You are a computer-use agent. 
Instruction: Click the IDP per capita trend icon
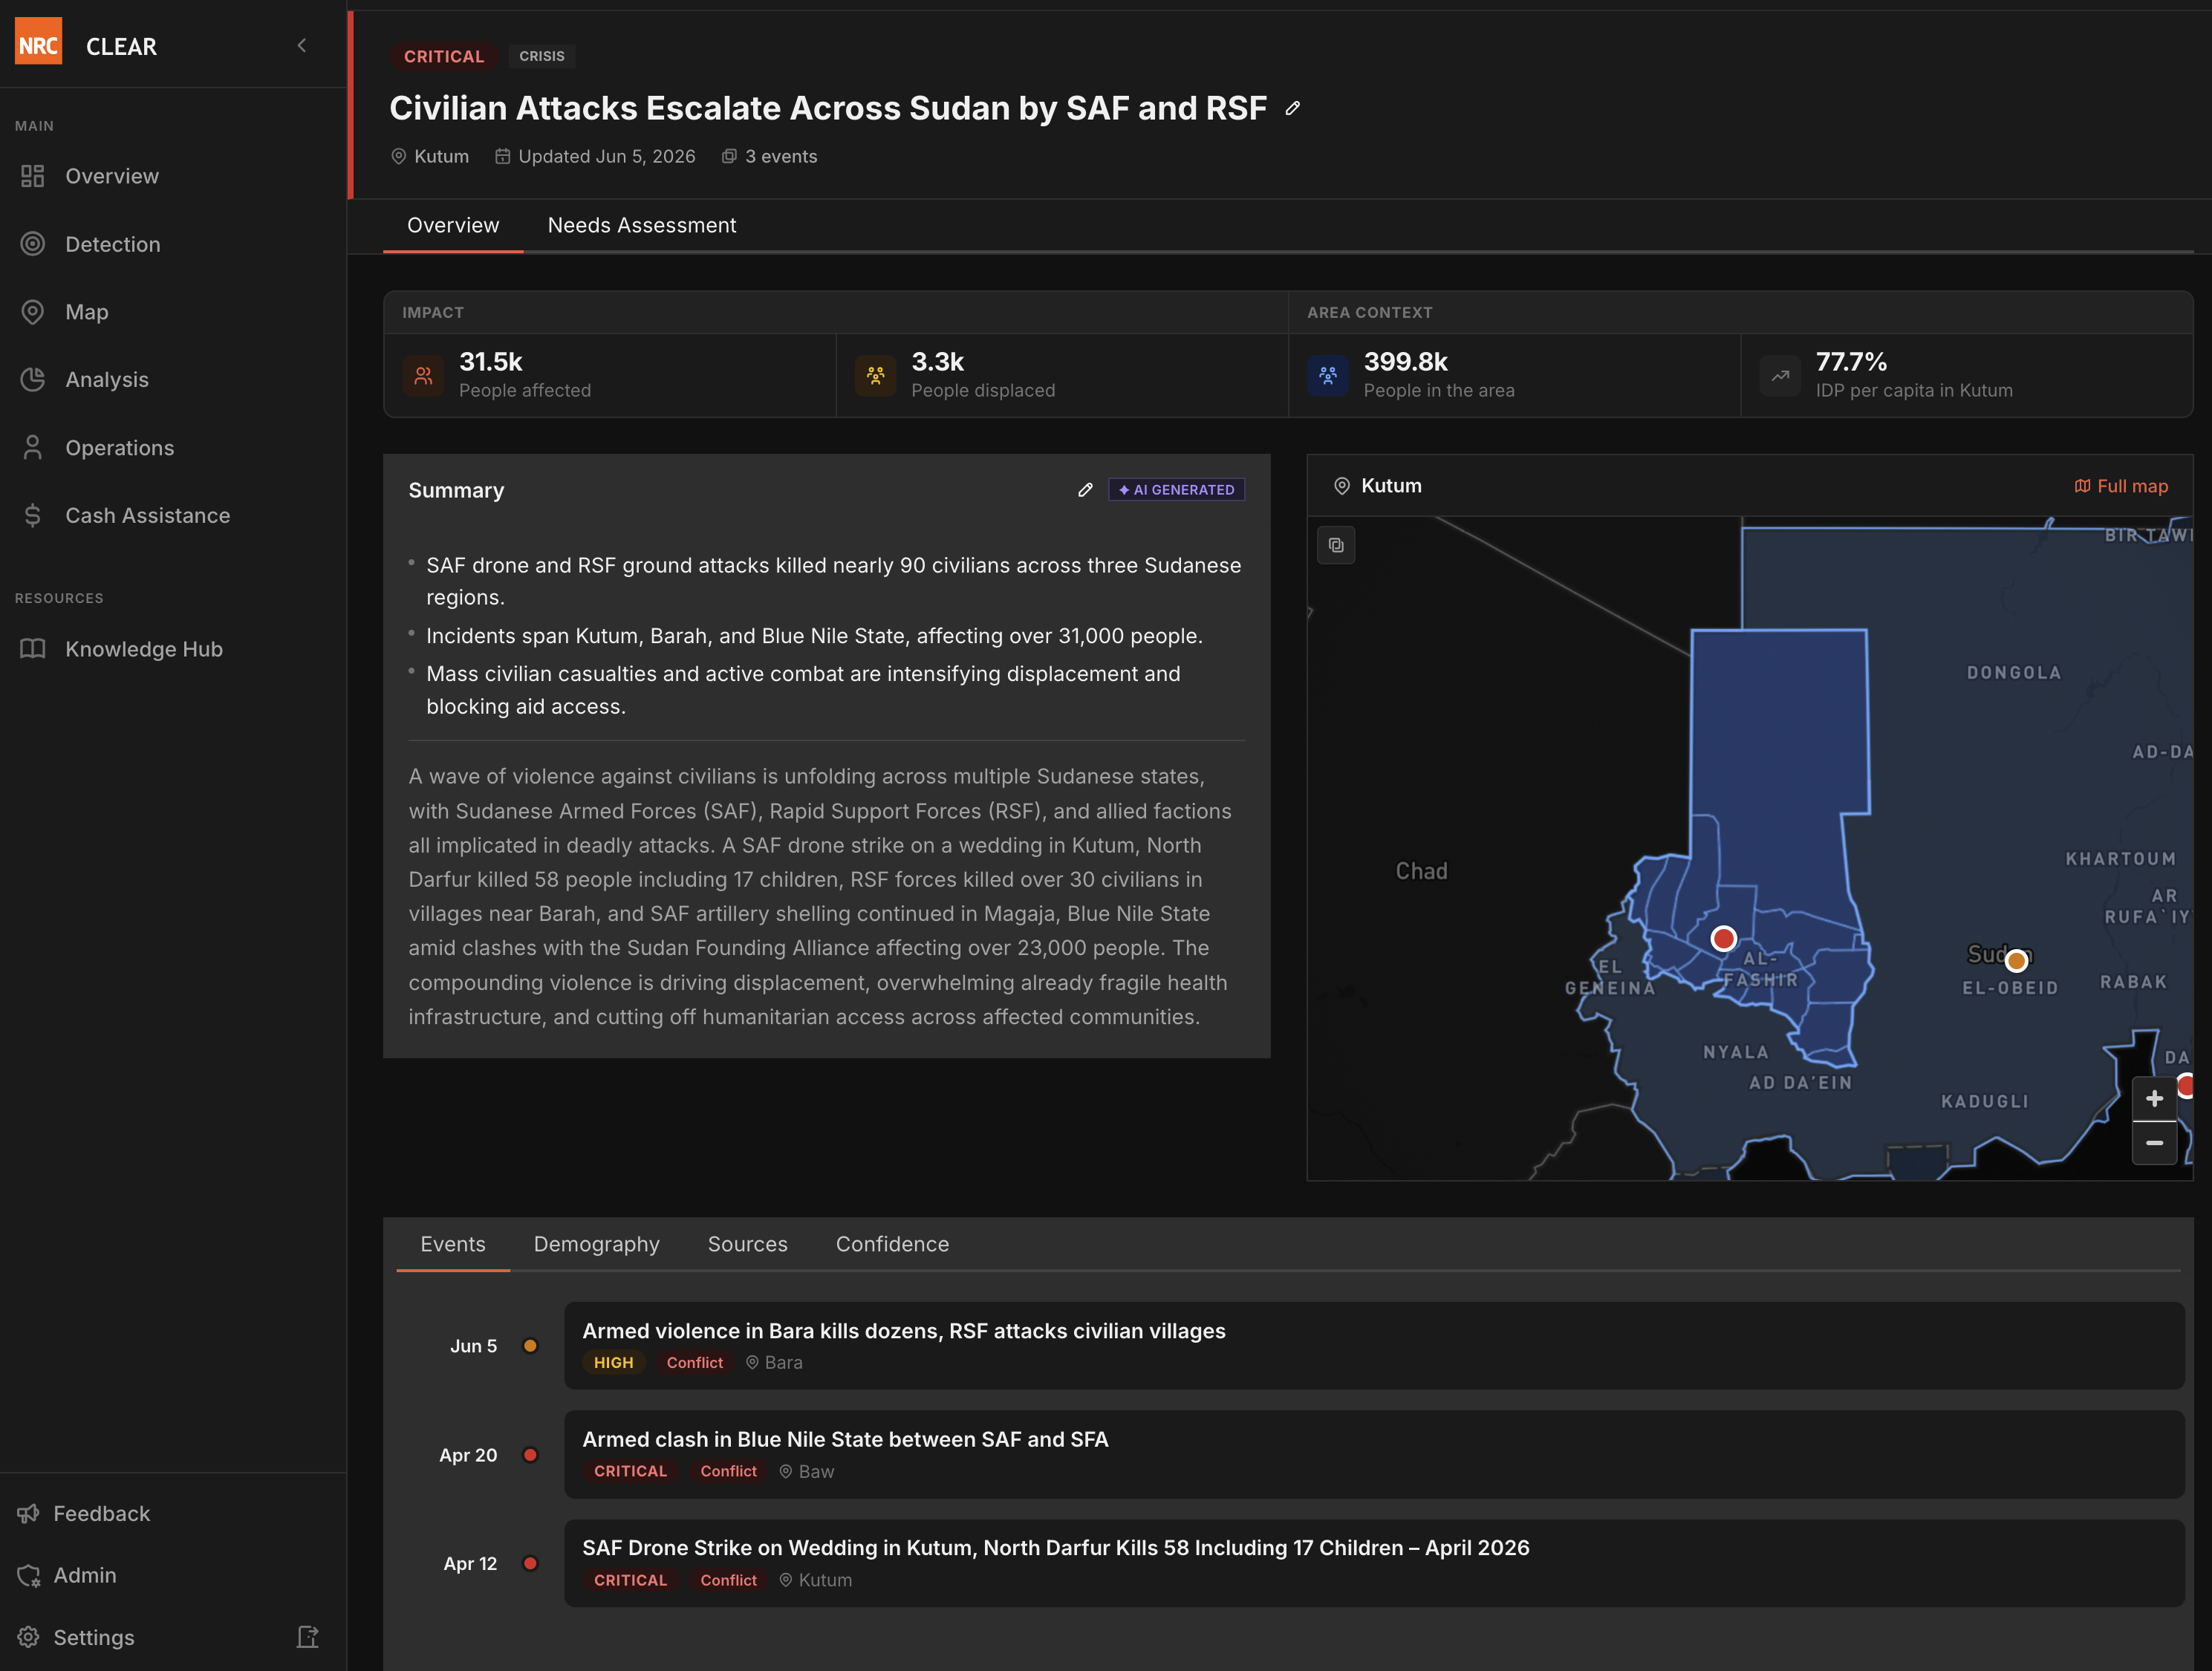coord(1780,376)
